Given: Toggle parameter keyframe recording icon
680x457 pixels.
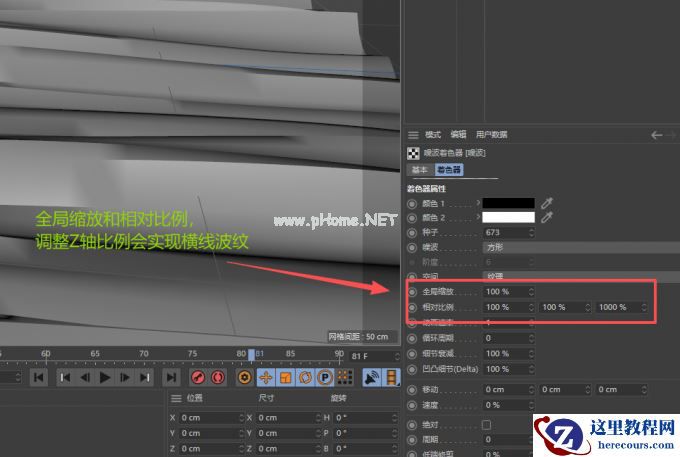Looking at the screenshot, I should pos(325,377).
